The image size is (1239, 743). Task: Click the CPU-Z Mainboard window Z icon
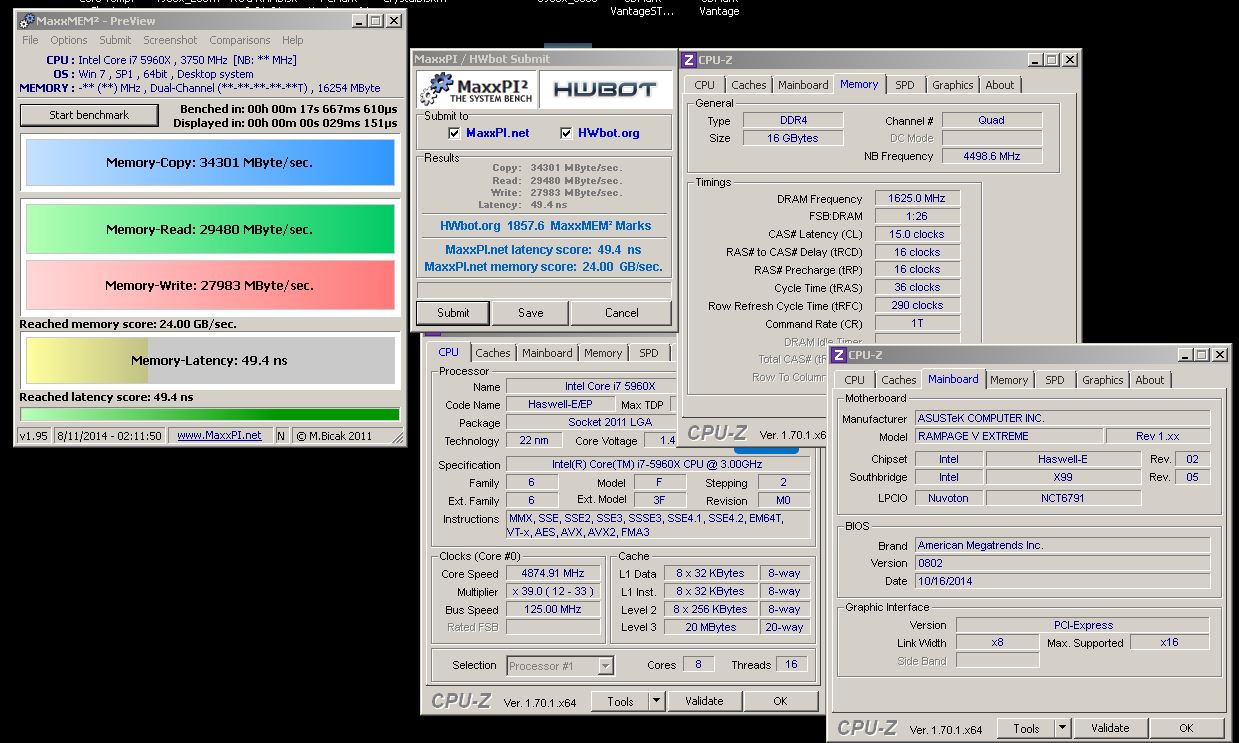(x=839, y=355)
